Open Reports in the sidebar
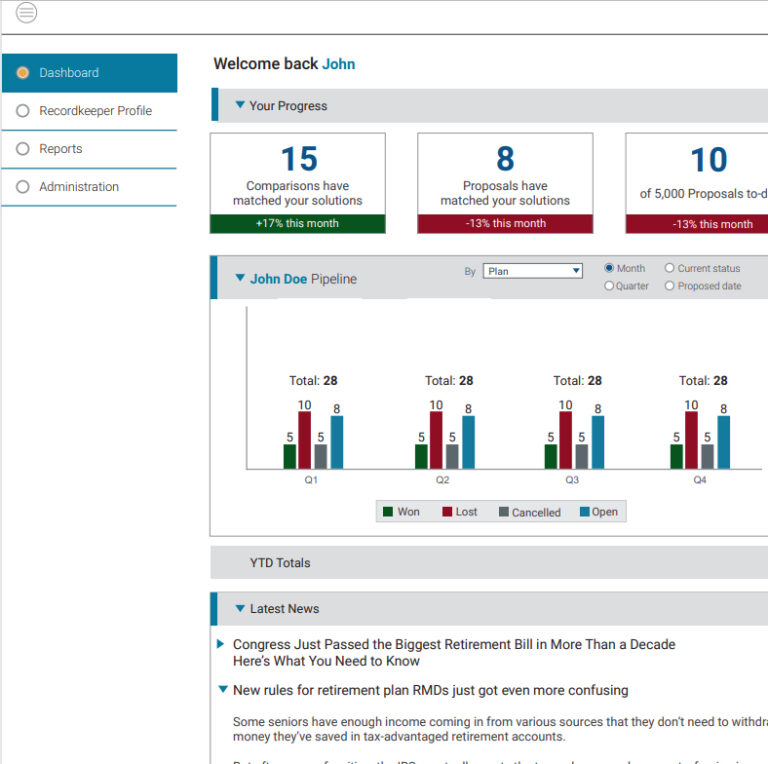 tap(61, 149)
